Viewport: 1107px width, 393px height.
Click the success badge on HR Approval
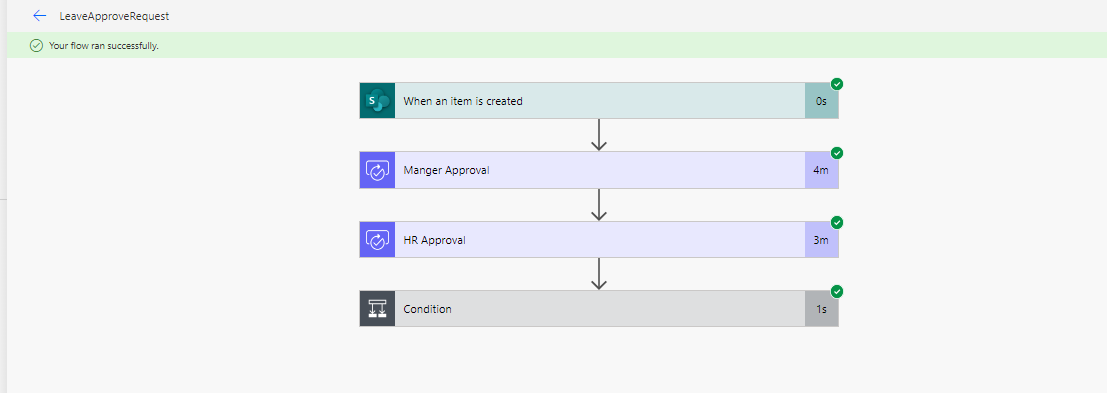point(837,222)
